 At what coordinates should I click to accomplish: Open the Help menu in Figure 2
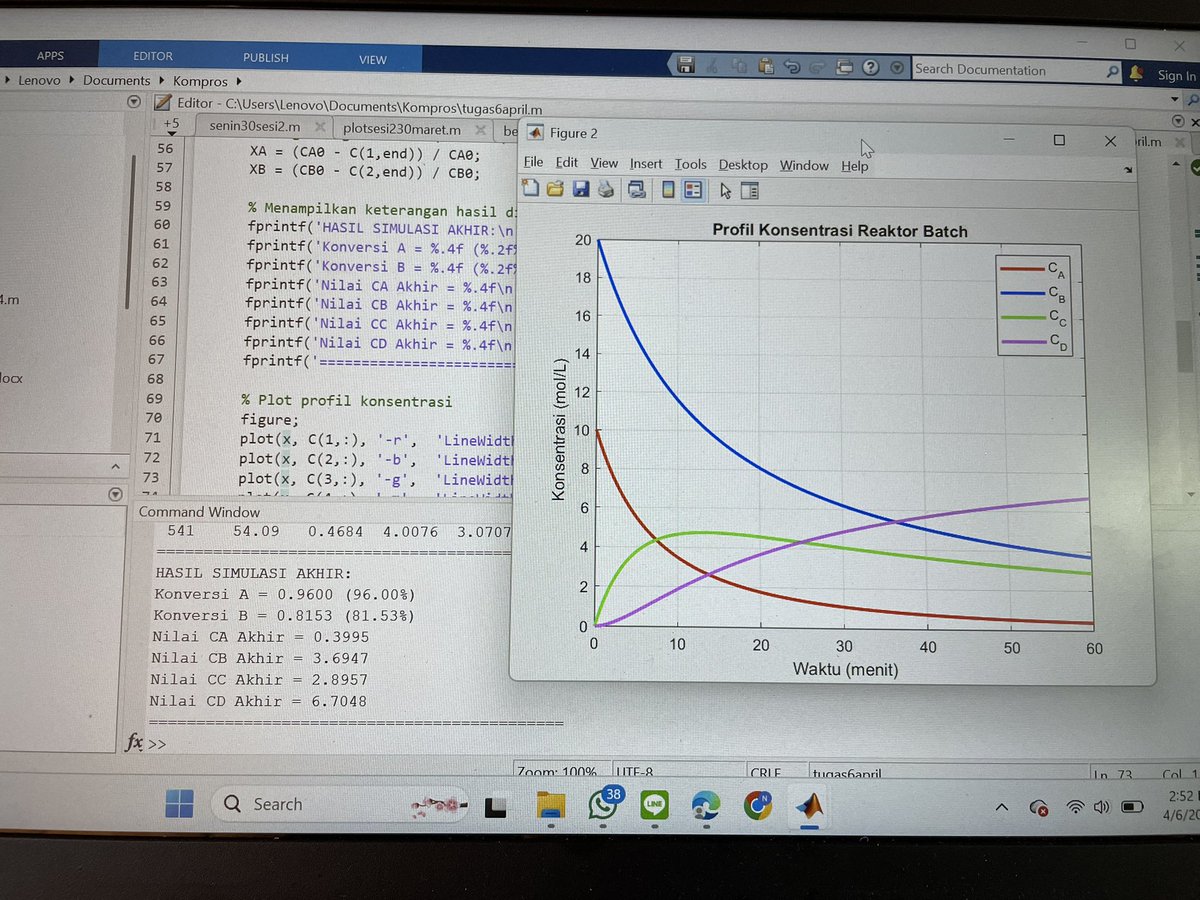pos(854,166)
